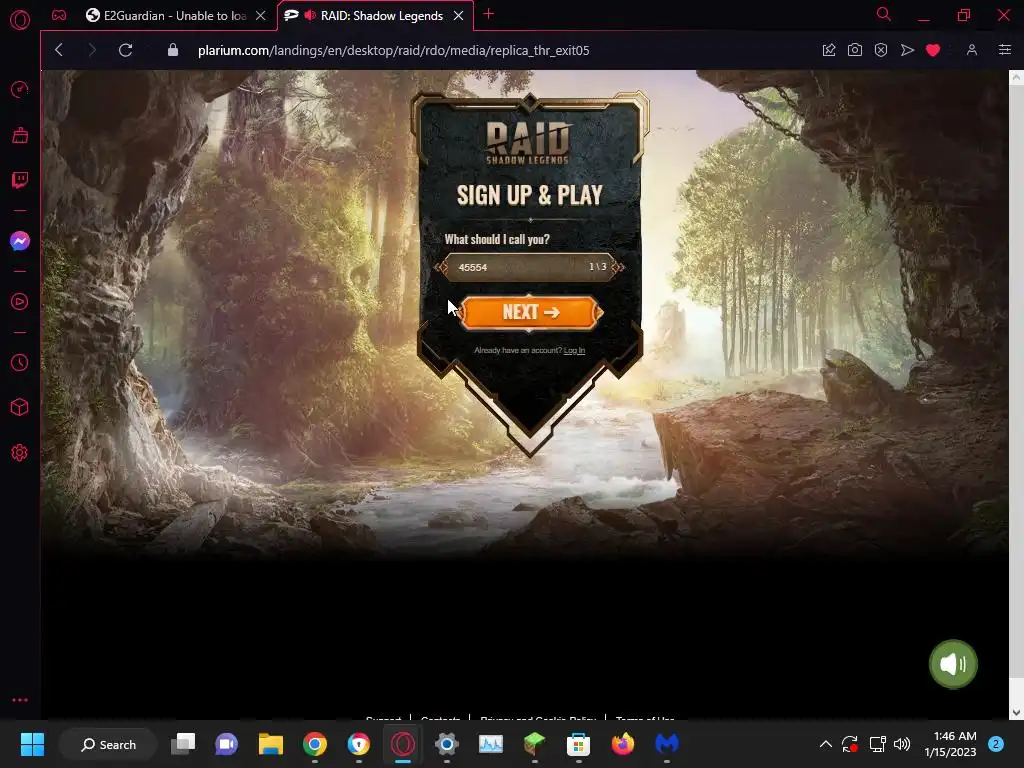Open the Opera menu logo

pyautogui.click(x=20, y=20)
